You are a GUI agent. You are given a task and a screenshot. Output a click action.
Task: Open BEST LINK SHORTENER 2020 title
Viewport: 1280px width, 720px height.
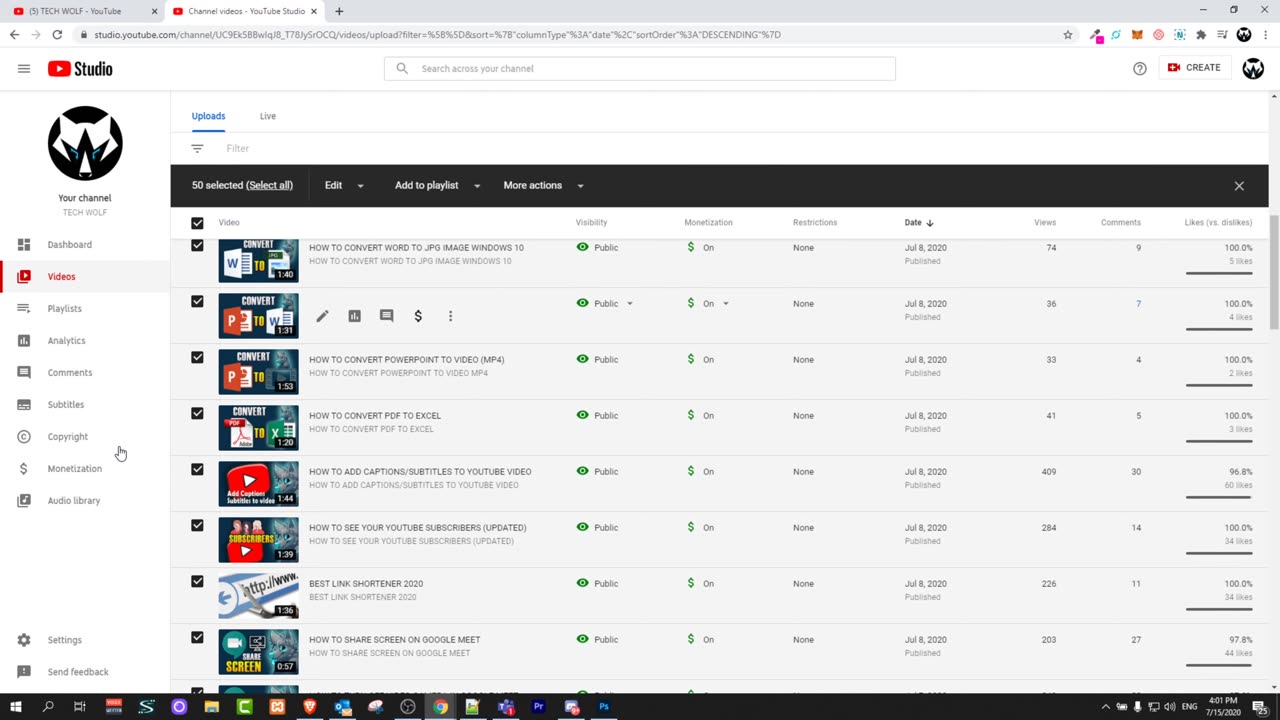coord(366,583)
